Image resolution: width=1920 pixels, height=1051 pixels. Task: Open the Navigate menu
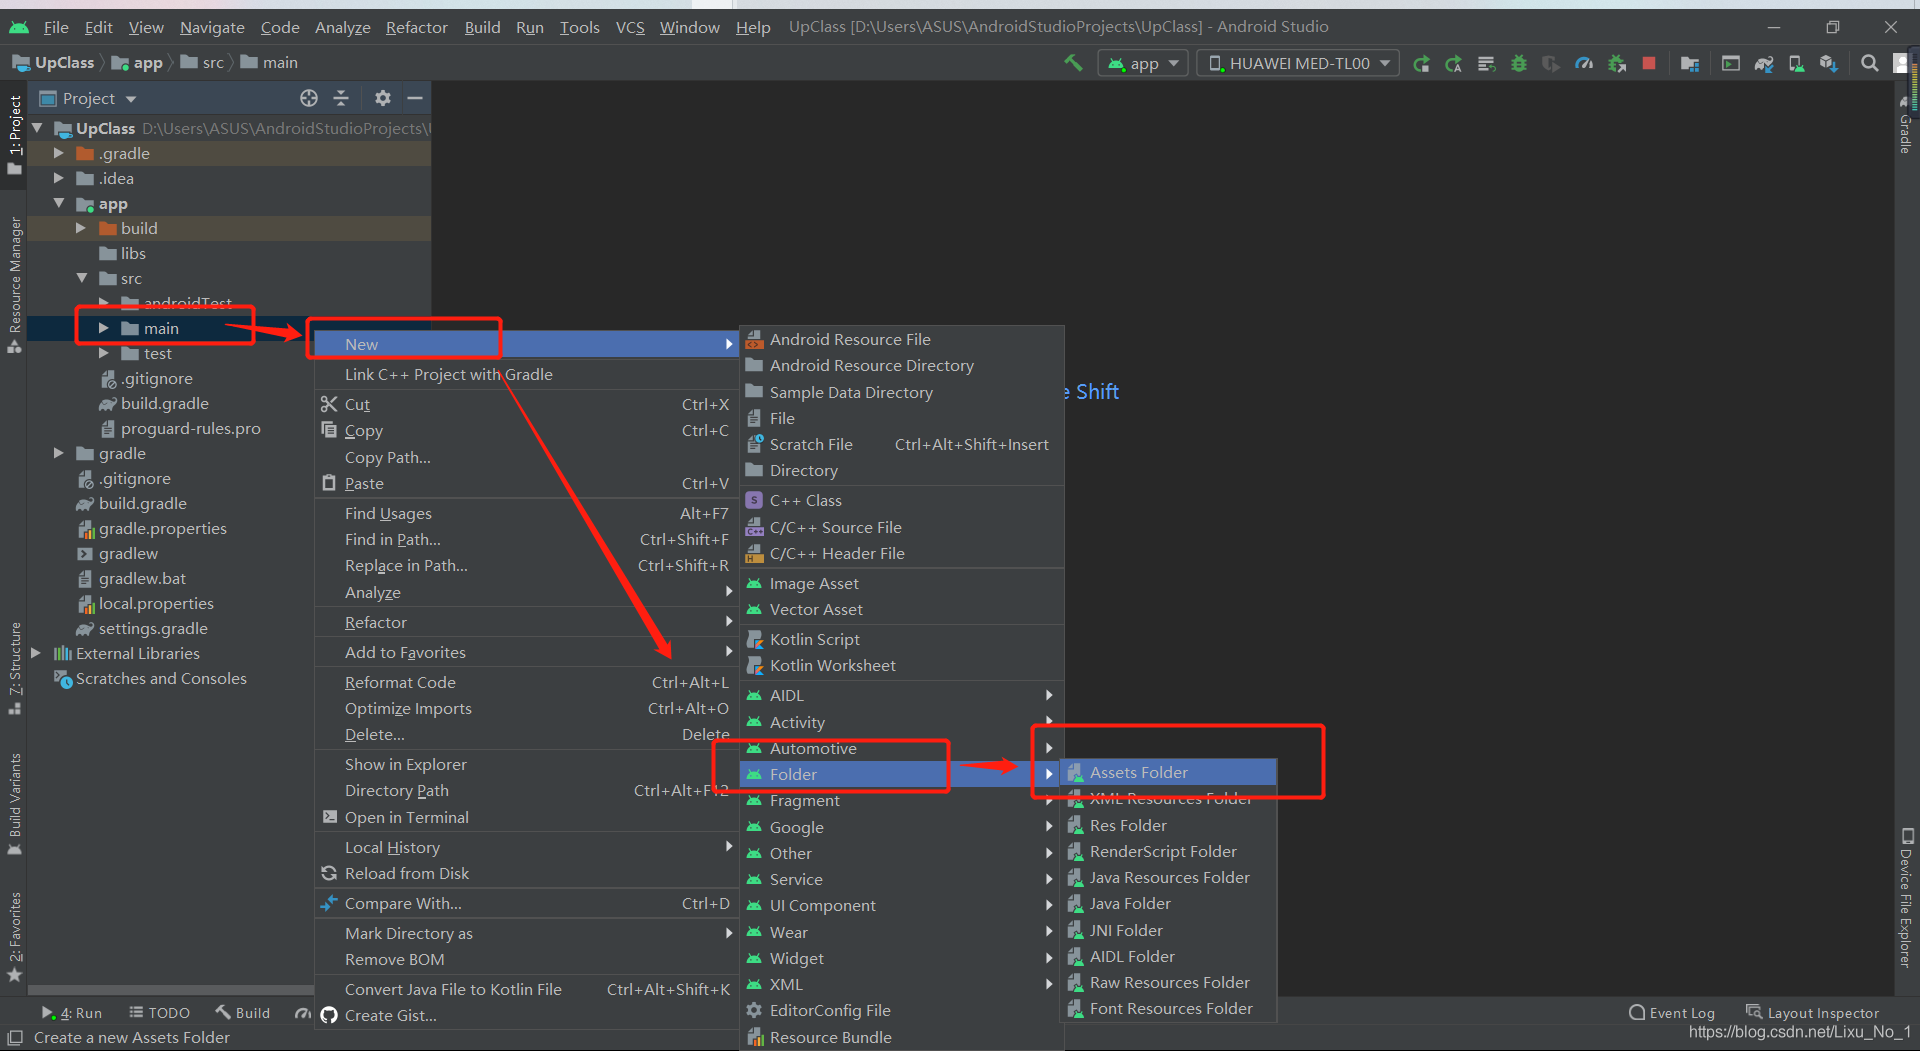pos(212,27)
